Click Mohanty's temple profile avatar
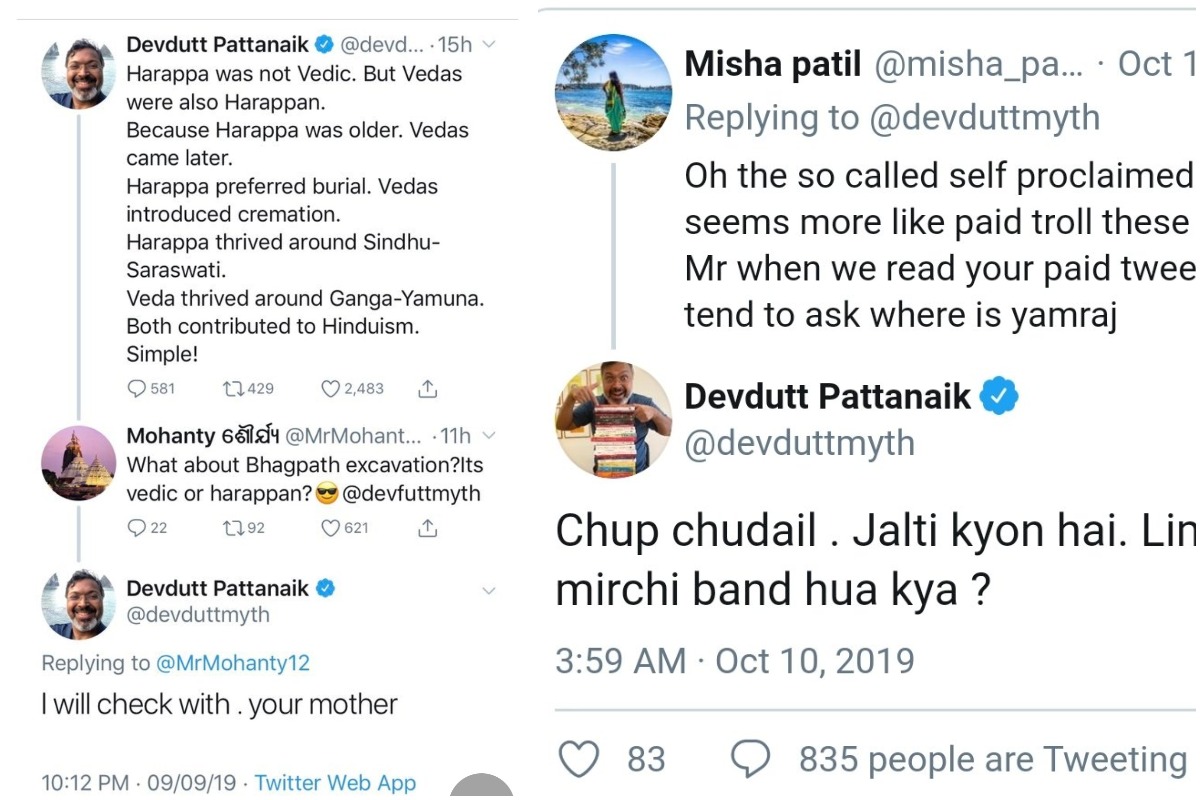 pos(78,464)
